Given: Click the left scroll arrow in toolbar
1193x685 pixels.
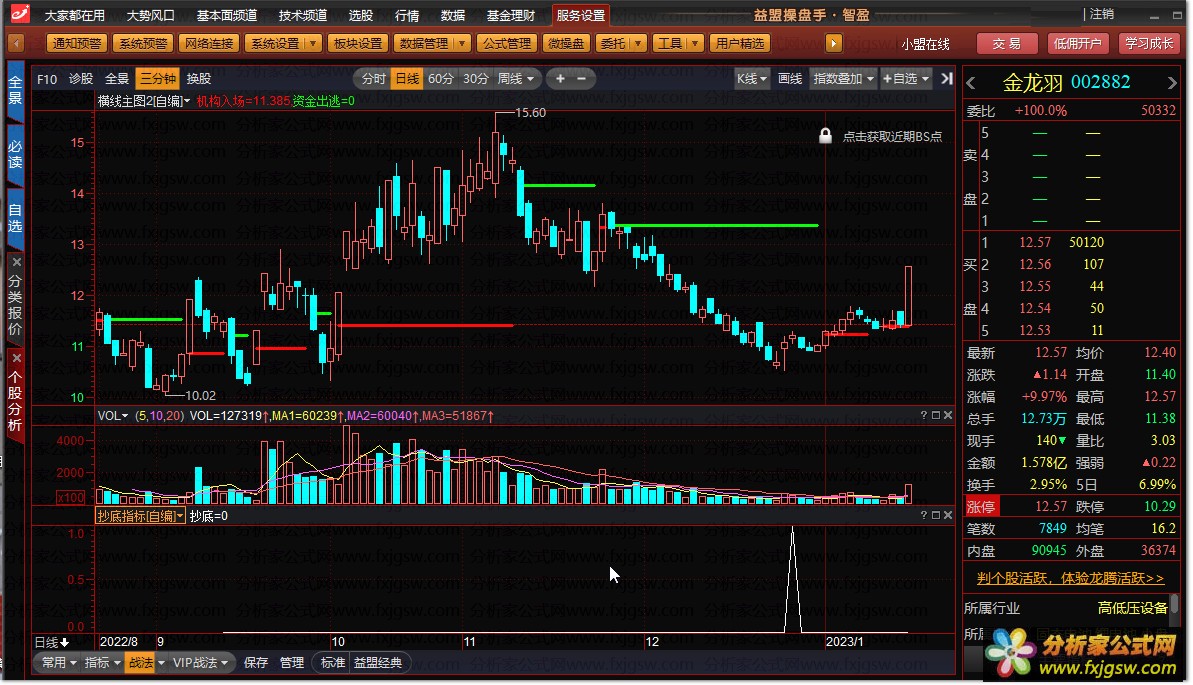Looking at the screenshot, I should point(16,43).
